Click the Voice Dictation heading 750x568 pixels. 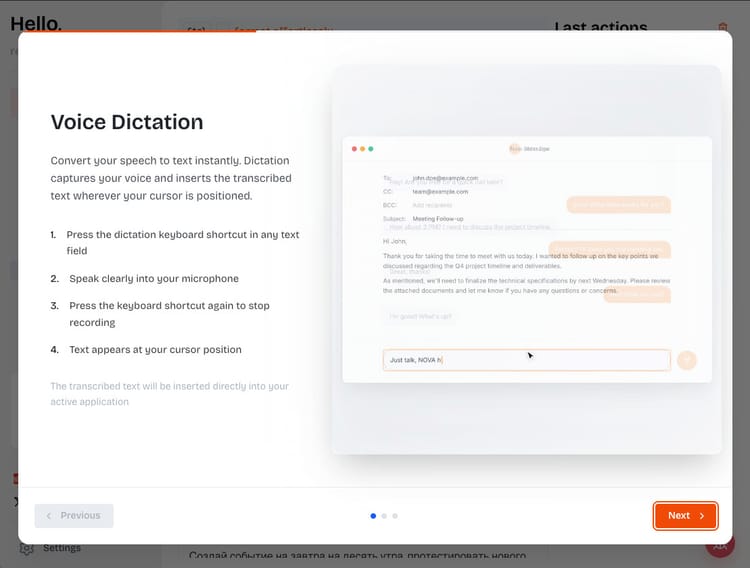pos(127,122)
